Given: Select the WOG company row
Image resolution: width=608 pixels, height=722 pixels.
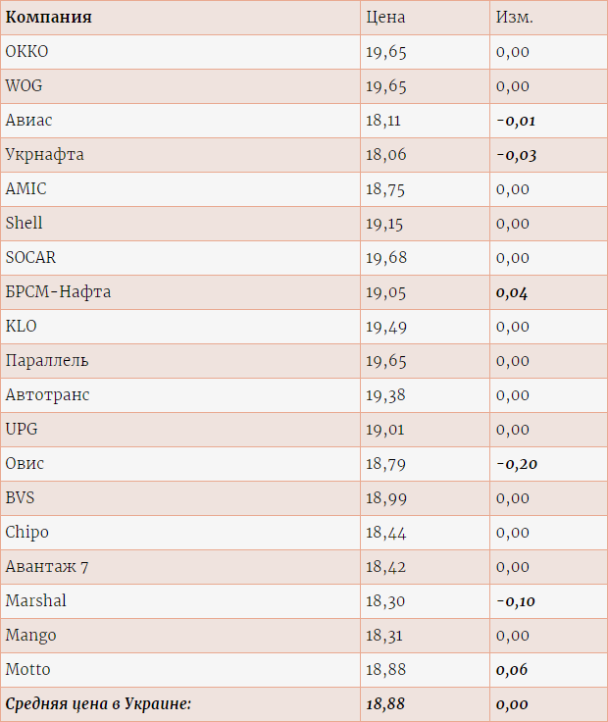Looking at the screenshot, I should pos(304,86).
